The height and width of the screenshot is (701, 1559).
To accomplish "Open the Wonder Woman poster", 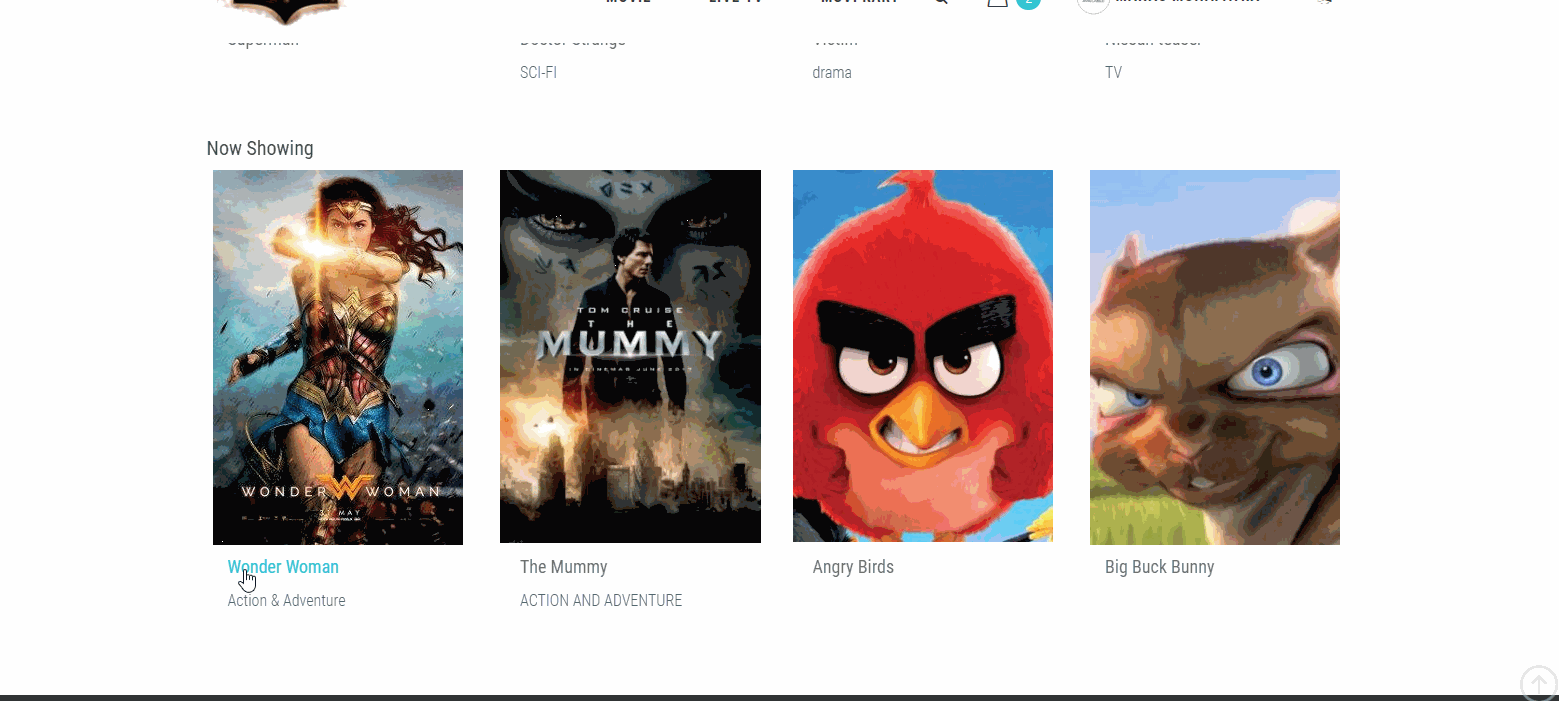I will click(338, 357).
